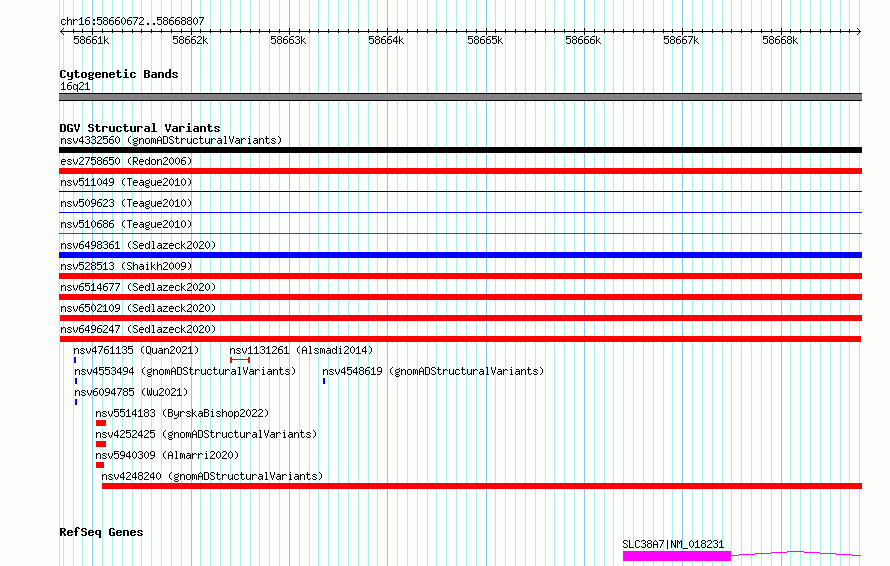Open variant nsv4553494 gnomAD label

[185, 371]
